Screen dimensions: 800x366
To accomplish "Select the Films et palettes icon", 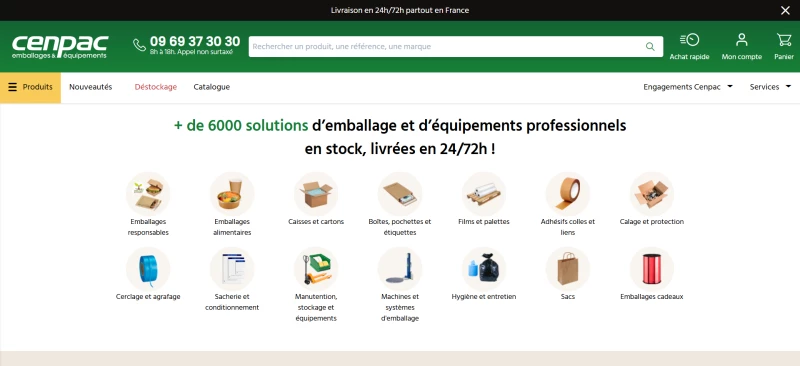I will (x=484, y=194).
